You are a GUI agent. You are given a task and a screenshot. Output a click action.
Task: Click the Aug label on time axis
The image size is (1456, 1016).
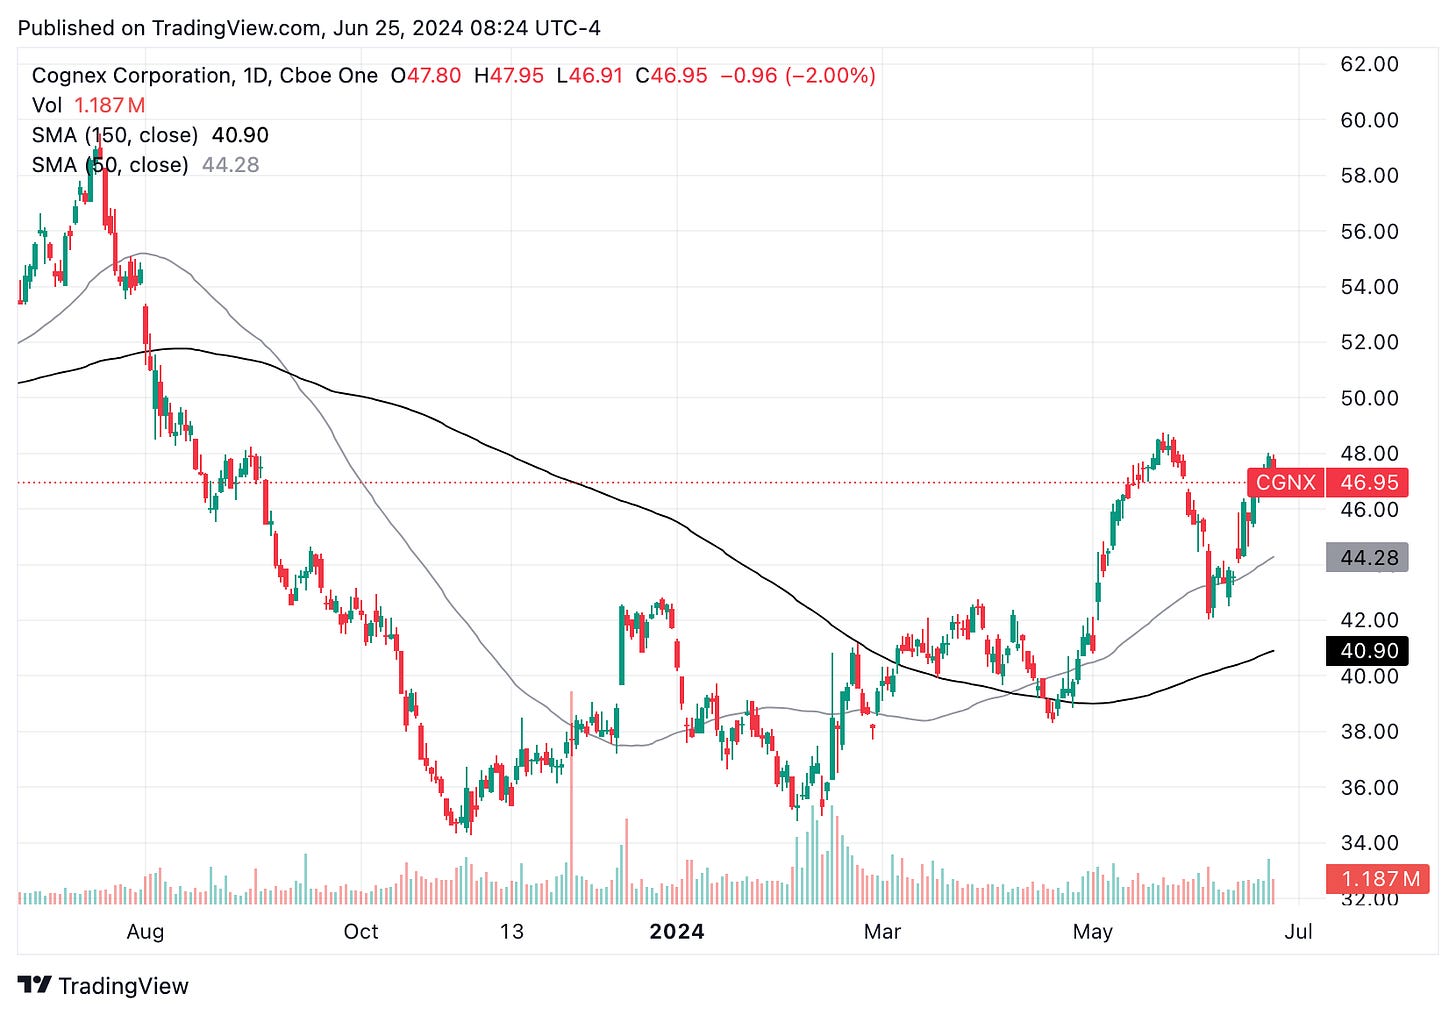[145, 932]
